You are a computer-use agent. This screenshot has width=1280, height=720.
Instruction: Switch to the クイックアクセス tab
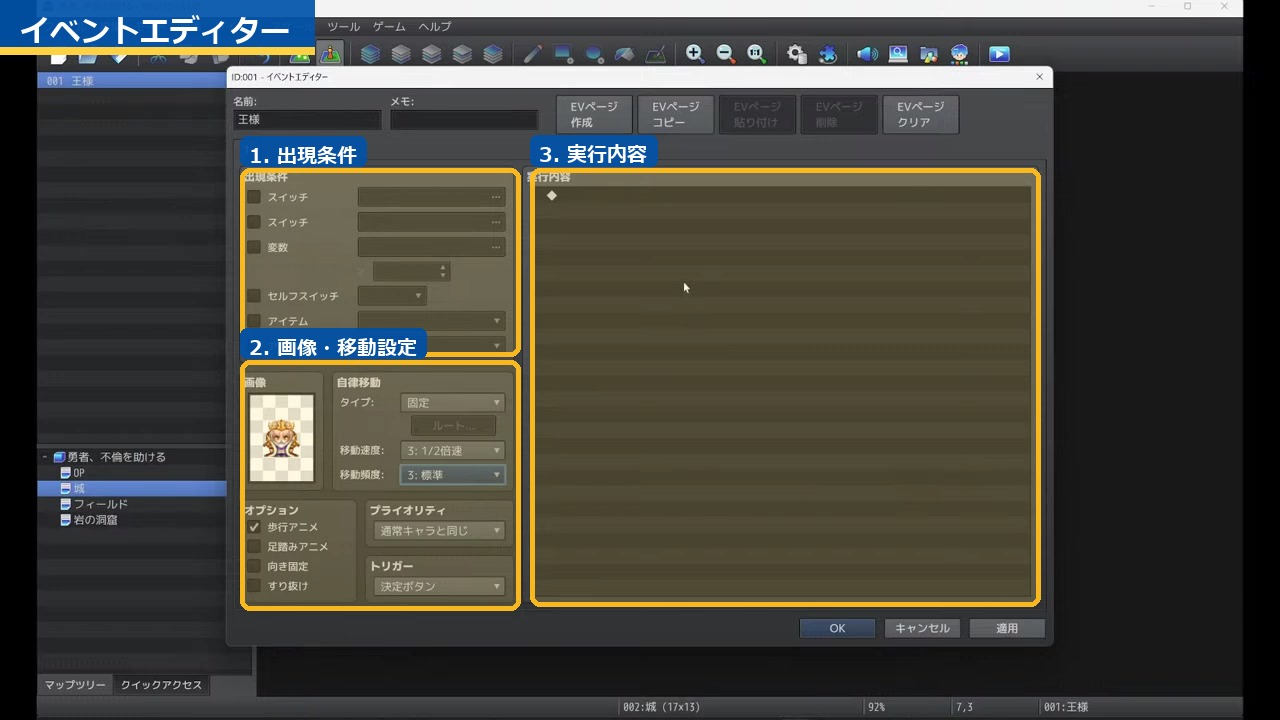pyautogui.click(x=161, y=685)
